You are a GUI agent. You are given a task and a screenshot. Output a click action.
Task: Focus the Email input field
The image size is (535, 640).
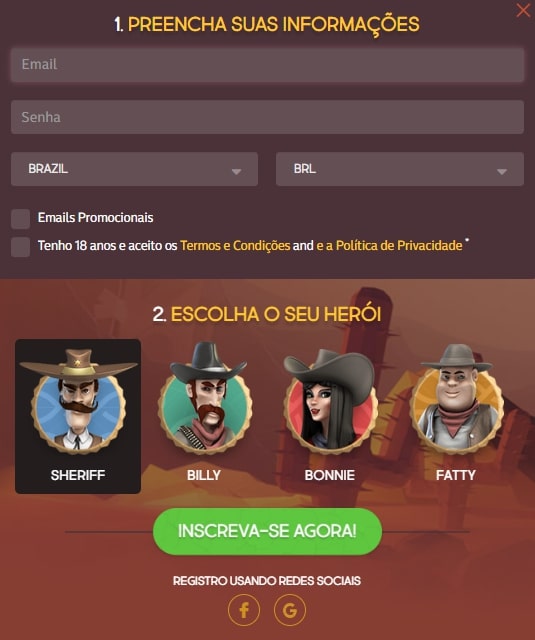coord(267,65)
